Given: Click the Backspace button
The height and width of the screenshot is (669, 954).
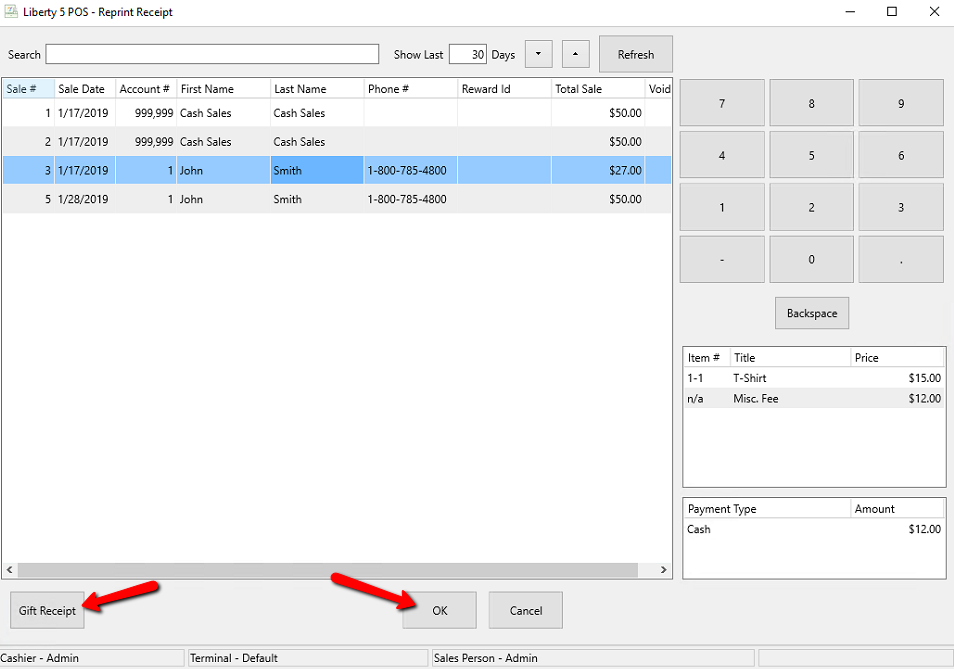Looking at the screenshot, I should pyautogui.click(x=812, y=313).
